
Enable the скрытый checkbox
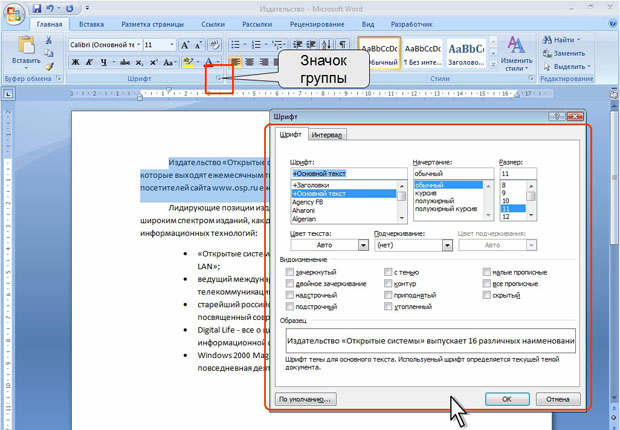pyautogui.click(x=486, y=295)
